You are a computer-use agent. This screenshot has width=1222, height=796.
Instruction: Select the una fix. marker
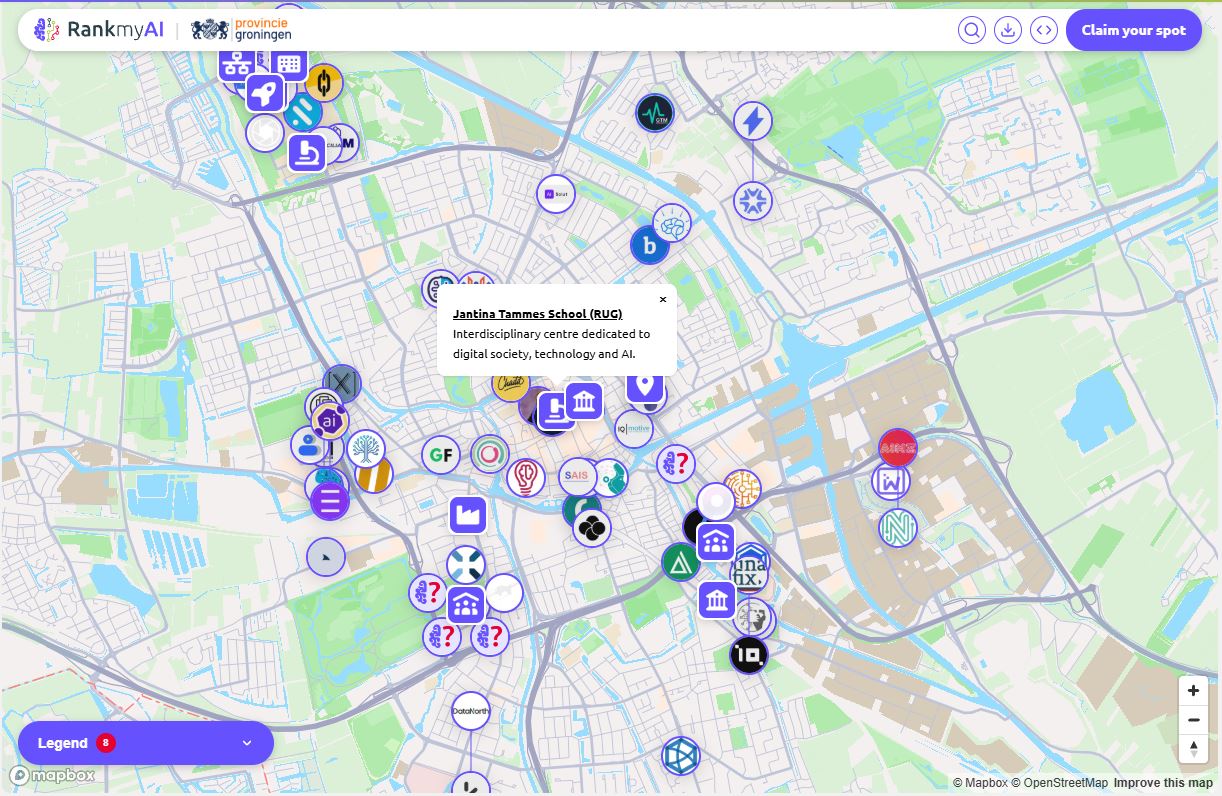point(750,572)
